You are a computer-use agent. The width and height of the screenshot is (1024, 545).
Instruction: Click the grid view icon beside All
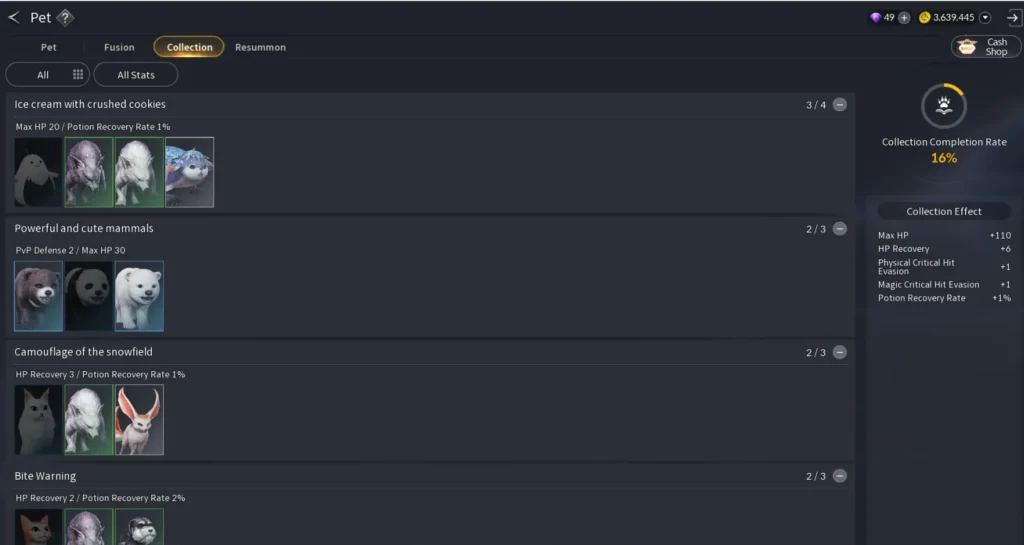(78, 74)
